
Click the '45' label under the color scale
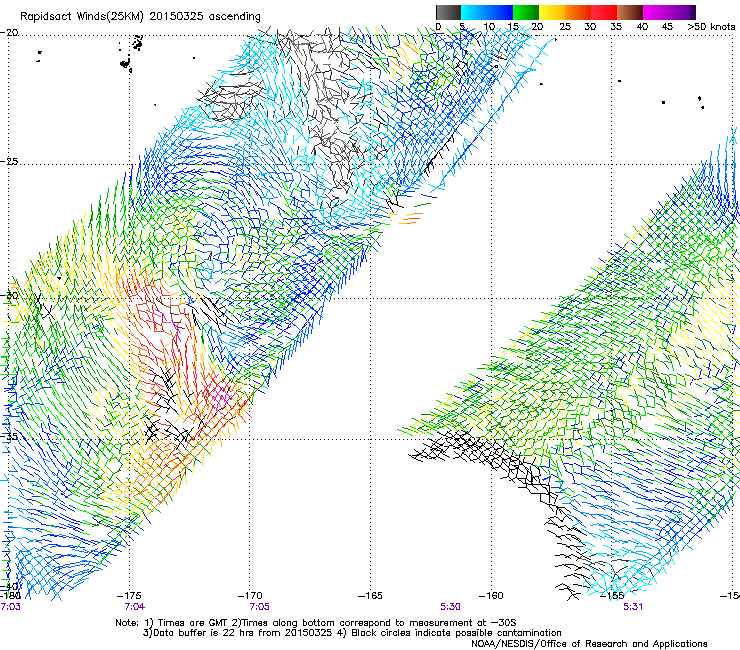click(x=667, y=27)
